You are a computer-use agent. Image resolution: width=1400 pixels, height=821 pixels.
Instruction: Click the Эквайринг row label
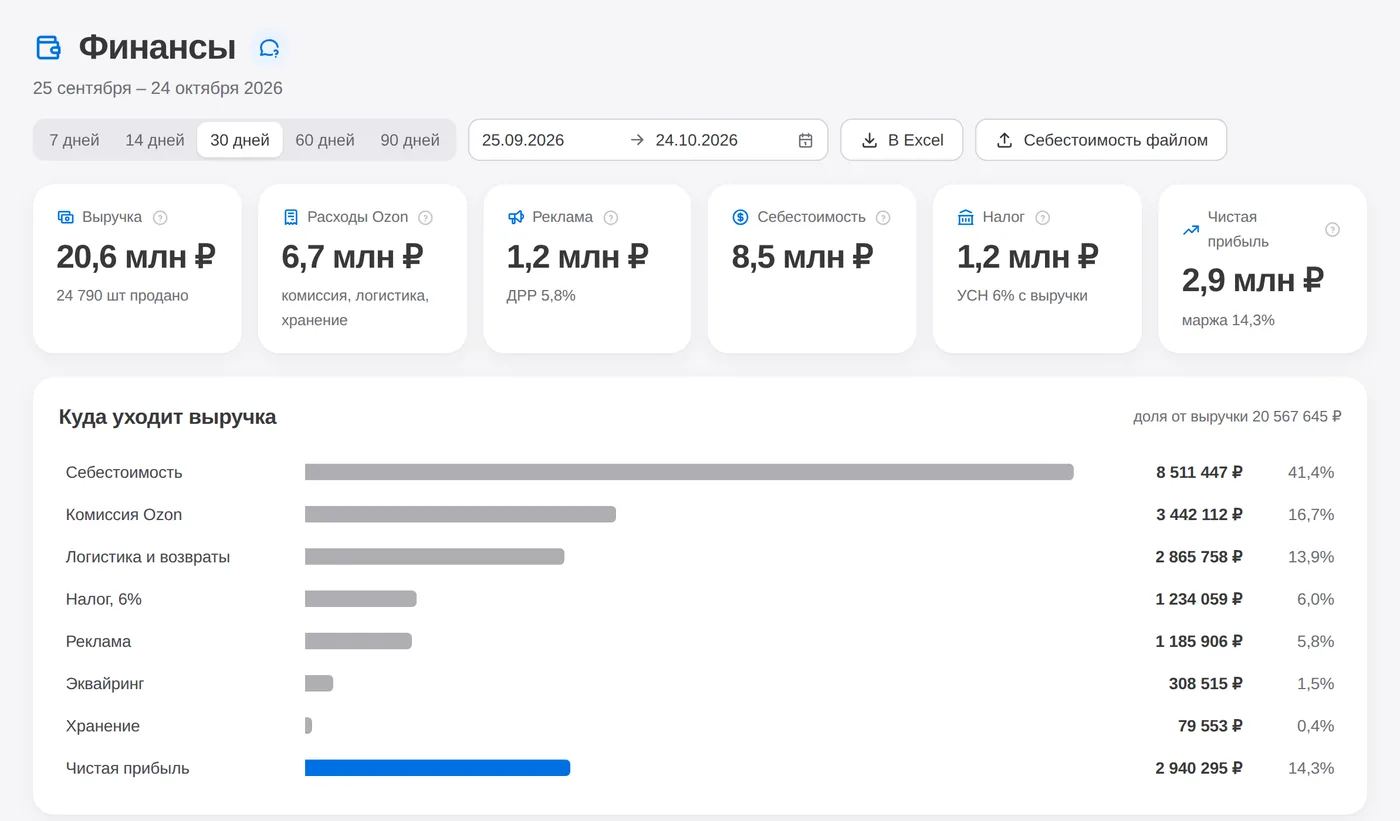coord(105,684)
